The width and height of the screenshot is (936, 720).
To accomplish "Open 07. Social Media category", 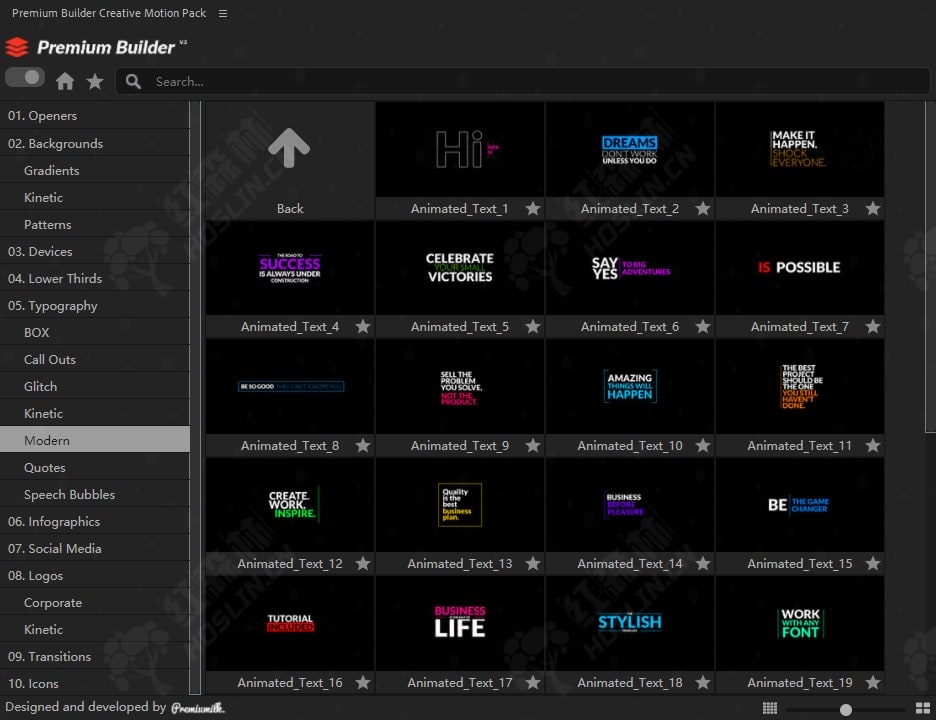I will pos(95,548).
